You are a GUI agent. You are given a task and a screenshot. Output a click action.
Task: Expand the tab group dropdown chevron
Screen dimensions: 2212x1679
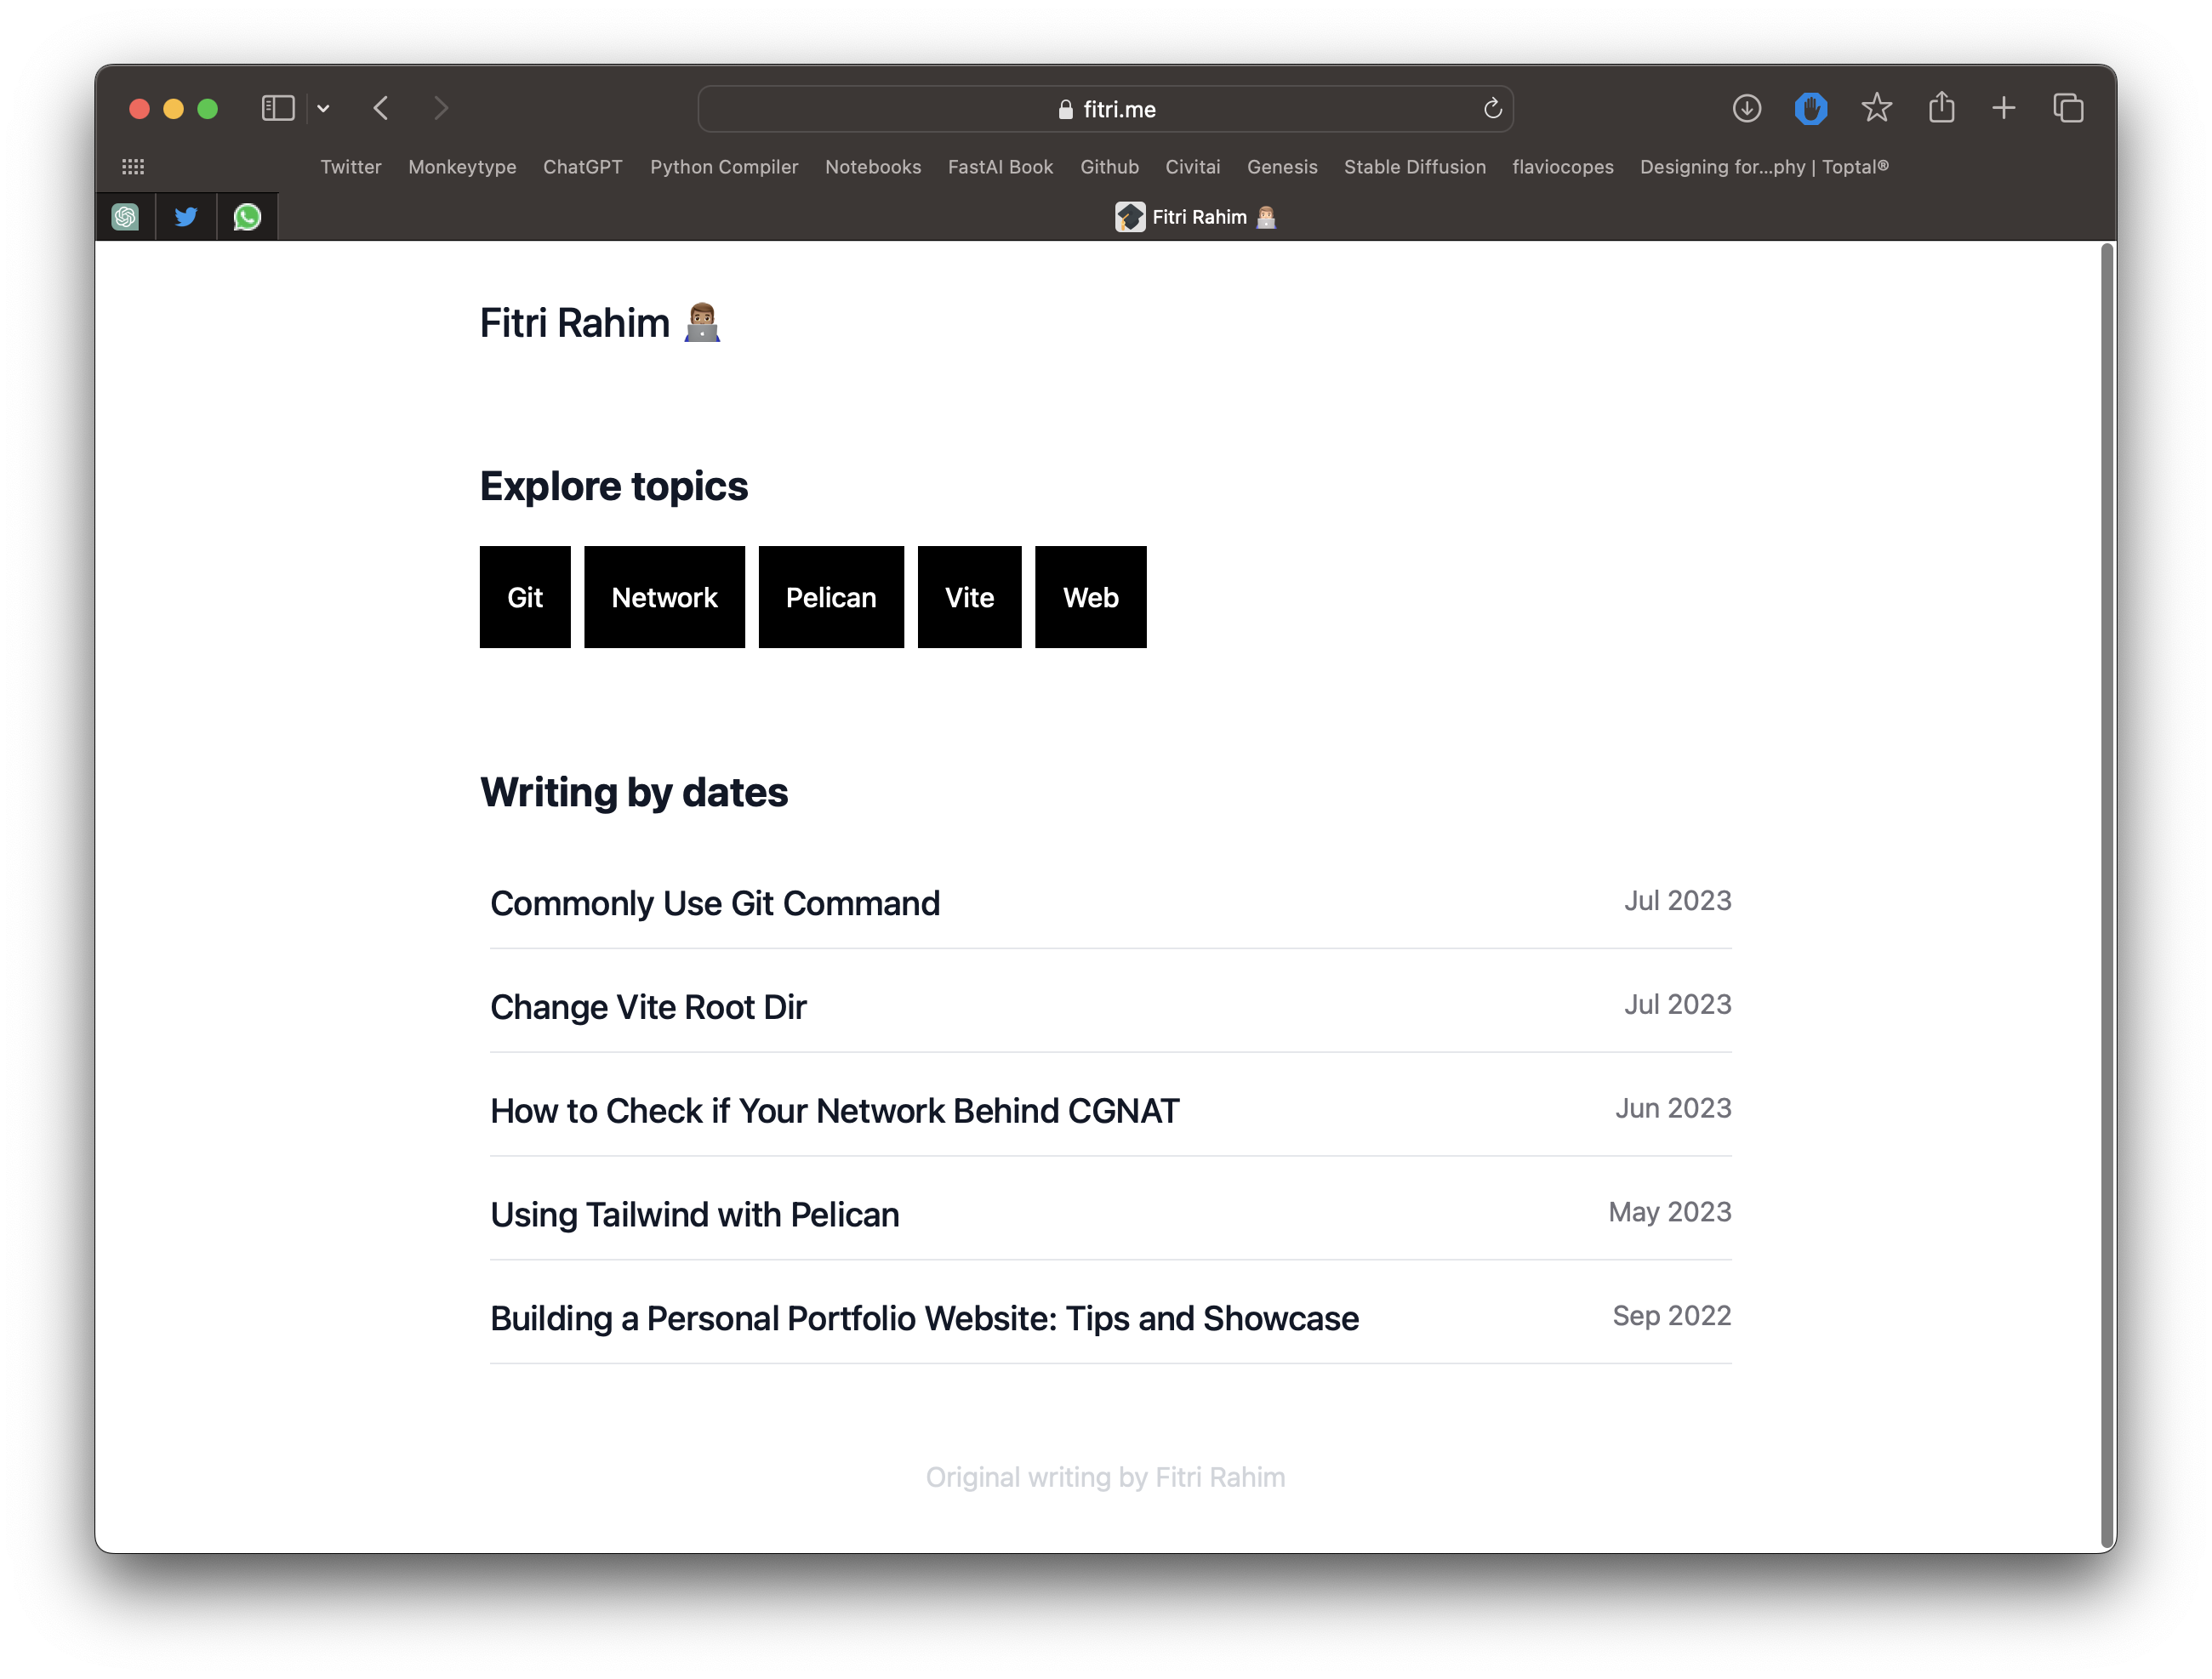pos(323,108)
